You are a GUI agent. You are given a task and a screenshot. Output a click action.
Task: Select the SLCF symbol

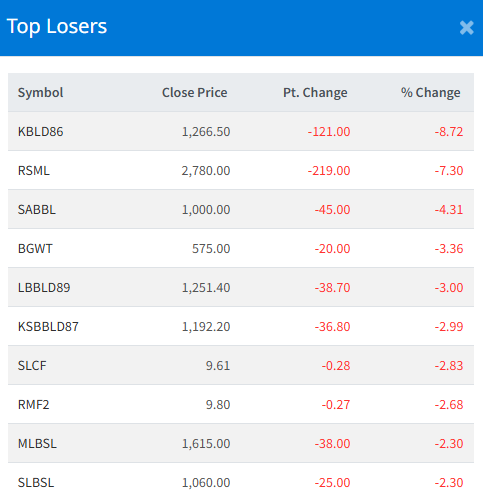pos(32,365)
